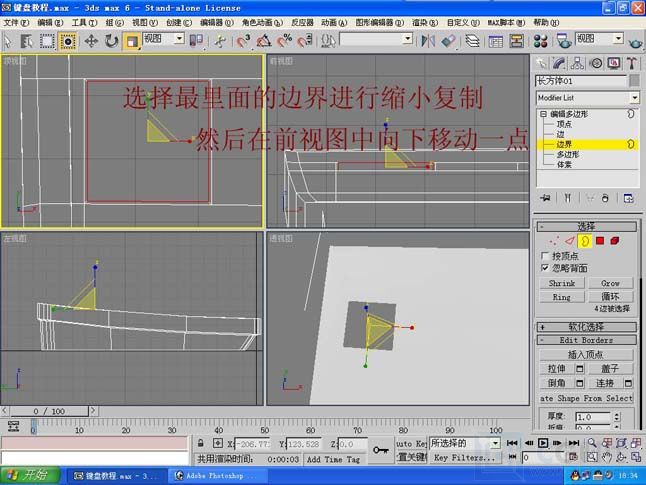
Task: Expand the 软化选择 rollout
Action: point(586,327)
